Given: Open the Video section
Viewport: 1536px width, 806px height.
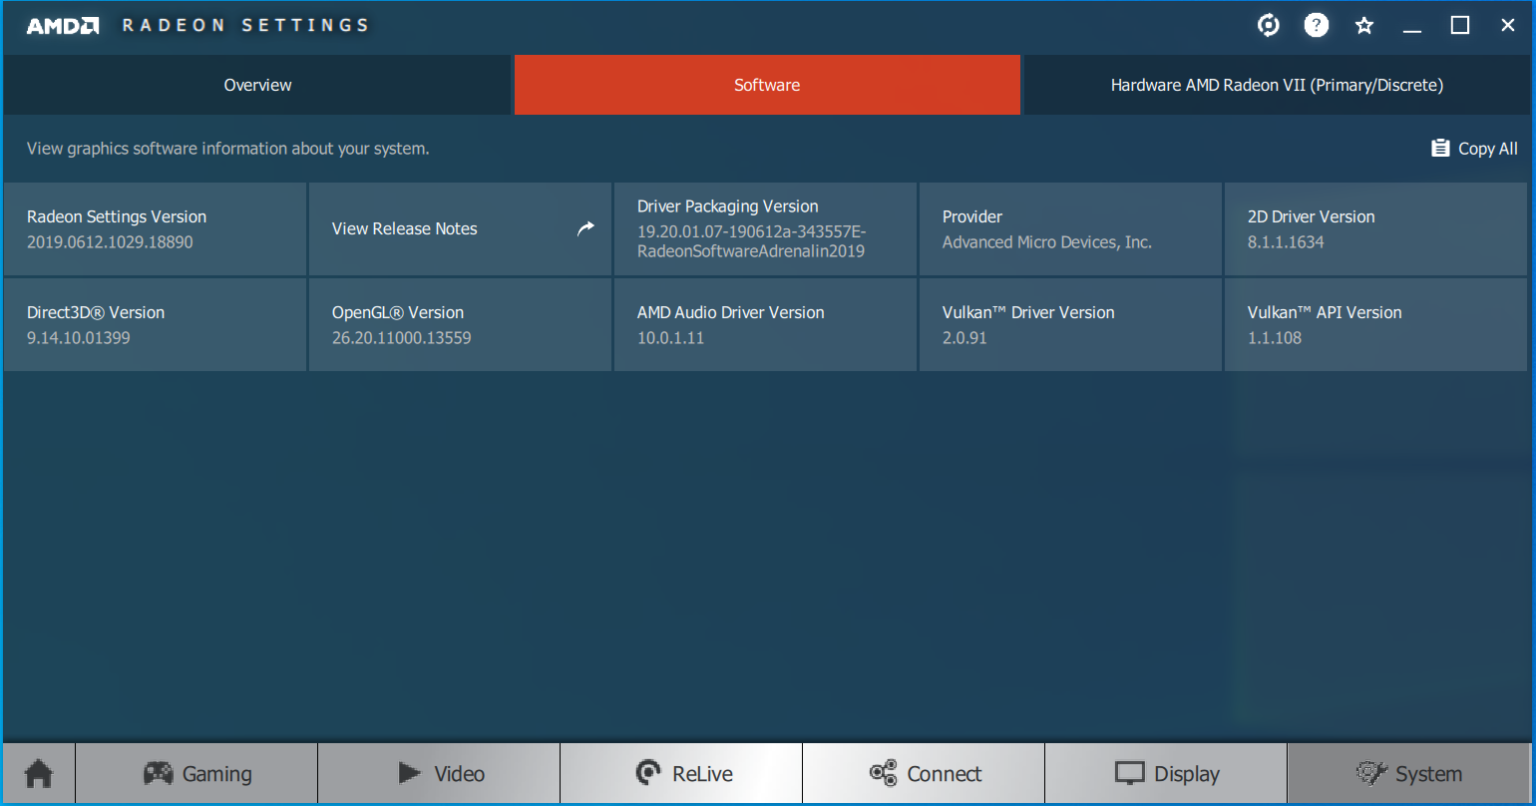Looking at the screenshot, I should tap(440, 773).
